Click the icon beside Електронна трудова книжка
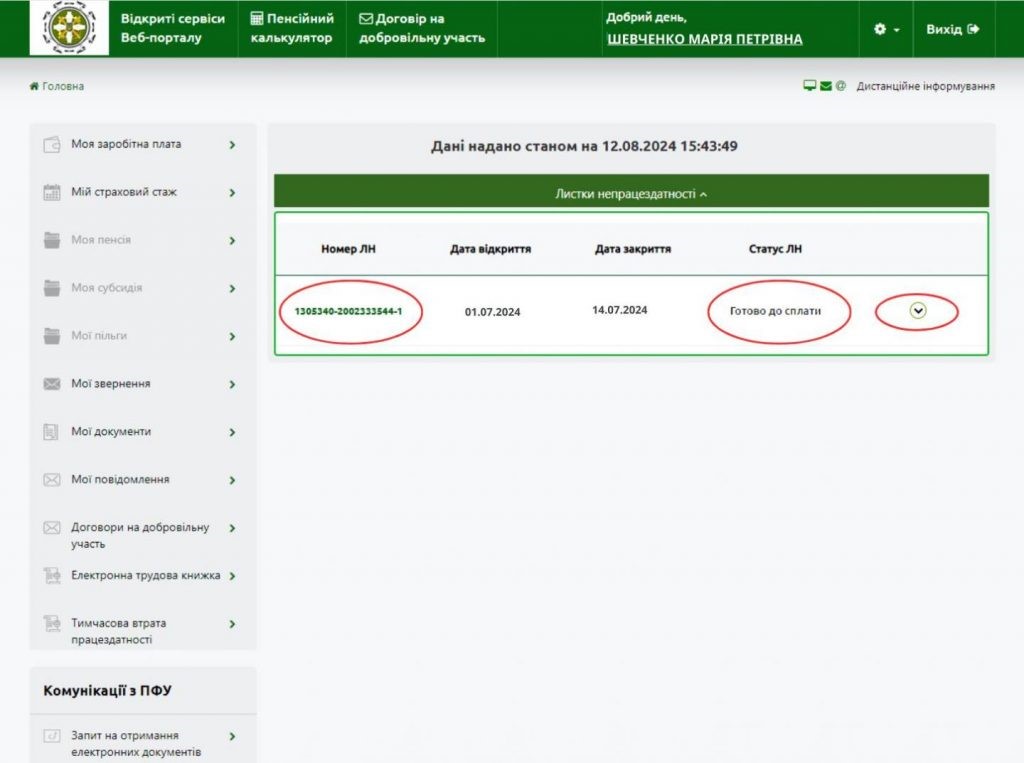 [52, 576]
